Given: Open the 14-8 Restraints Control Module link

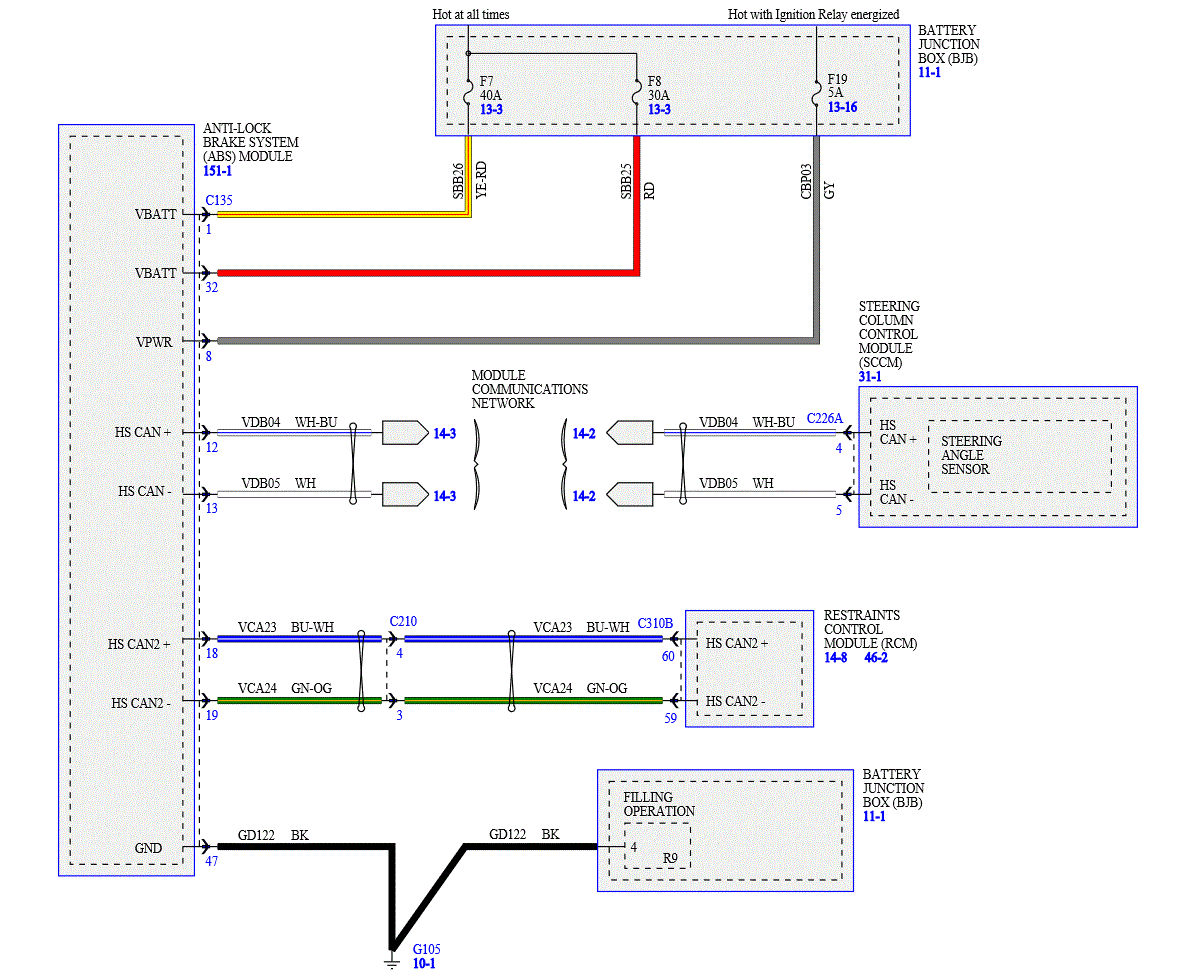Looking at the screenshot, I should click(x=835, y=658).
